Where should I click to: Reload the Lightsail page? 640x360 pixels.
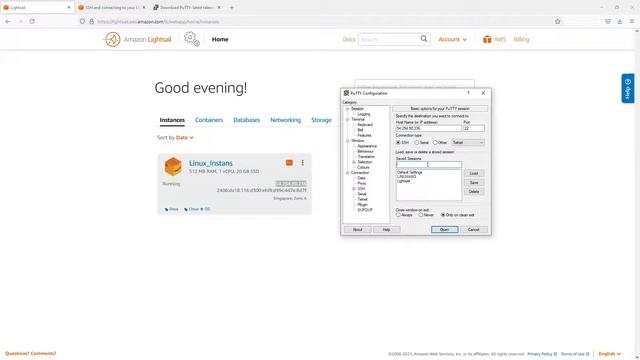(32, 21)
